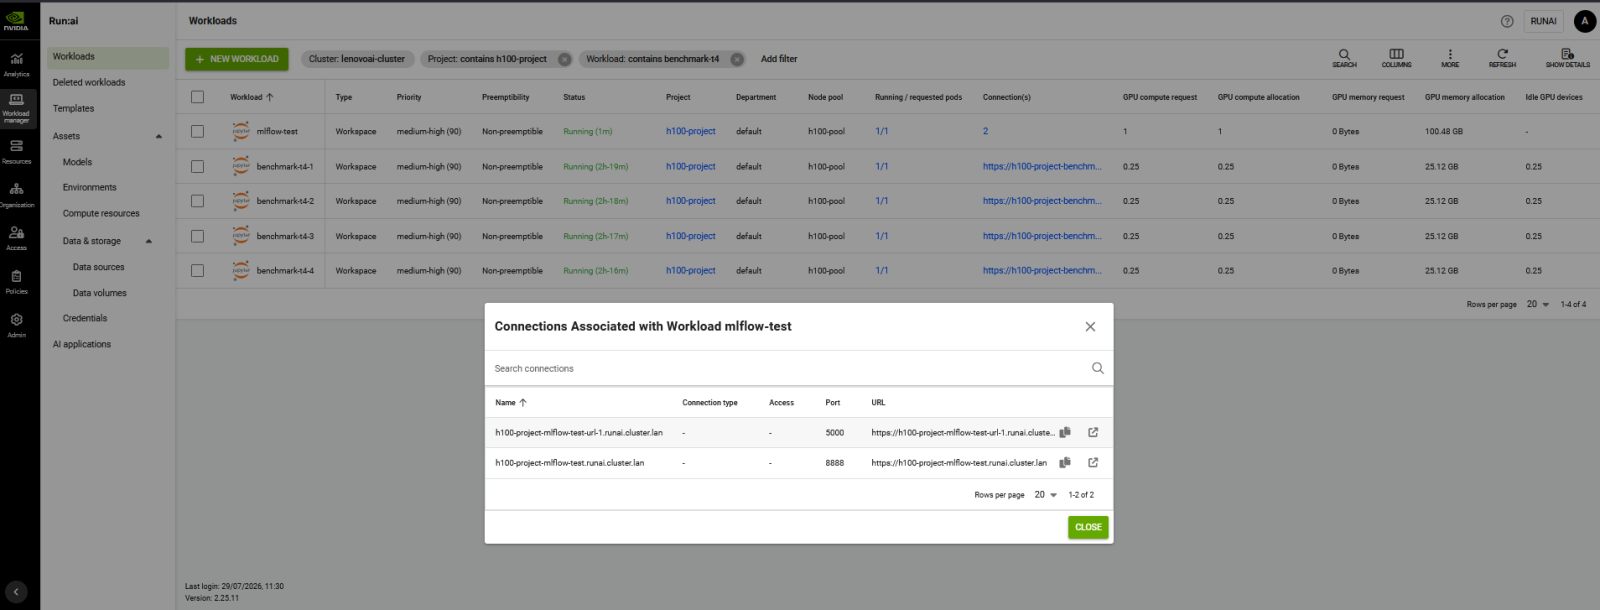The height and width of the screenshot is (610, 1600).
Task: Open Analytics in the left sidebar
Action: (16, 64)
